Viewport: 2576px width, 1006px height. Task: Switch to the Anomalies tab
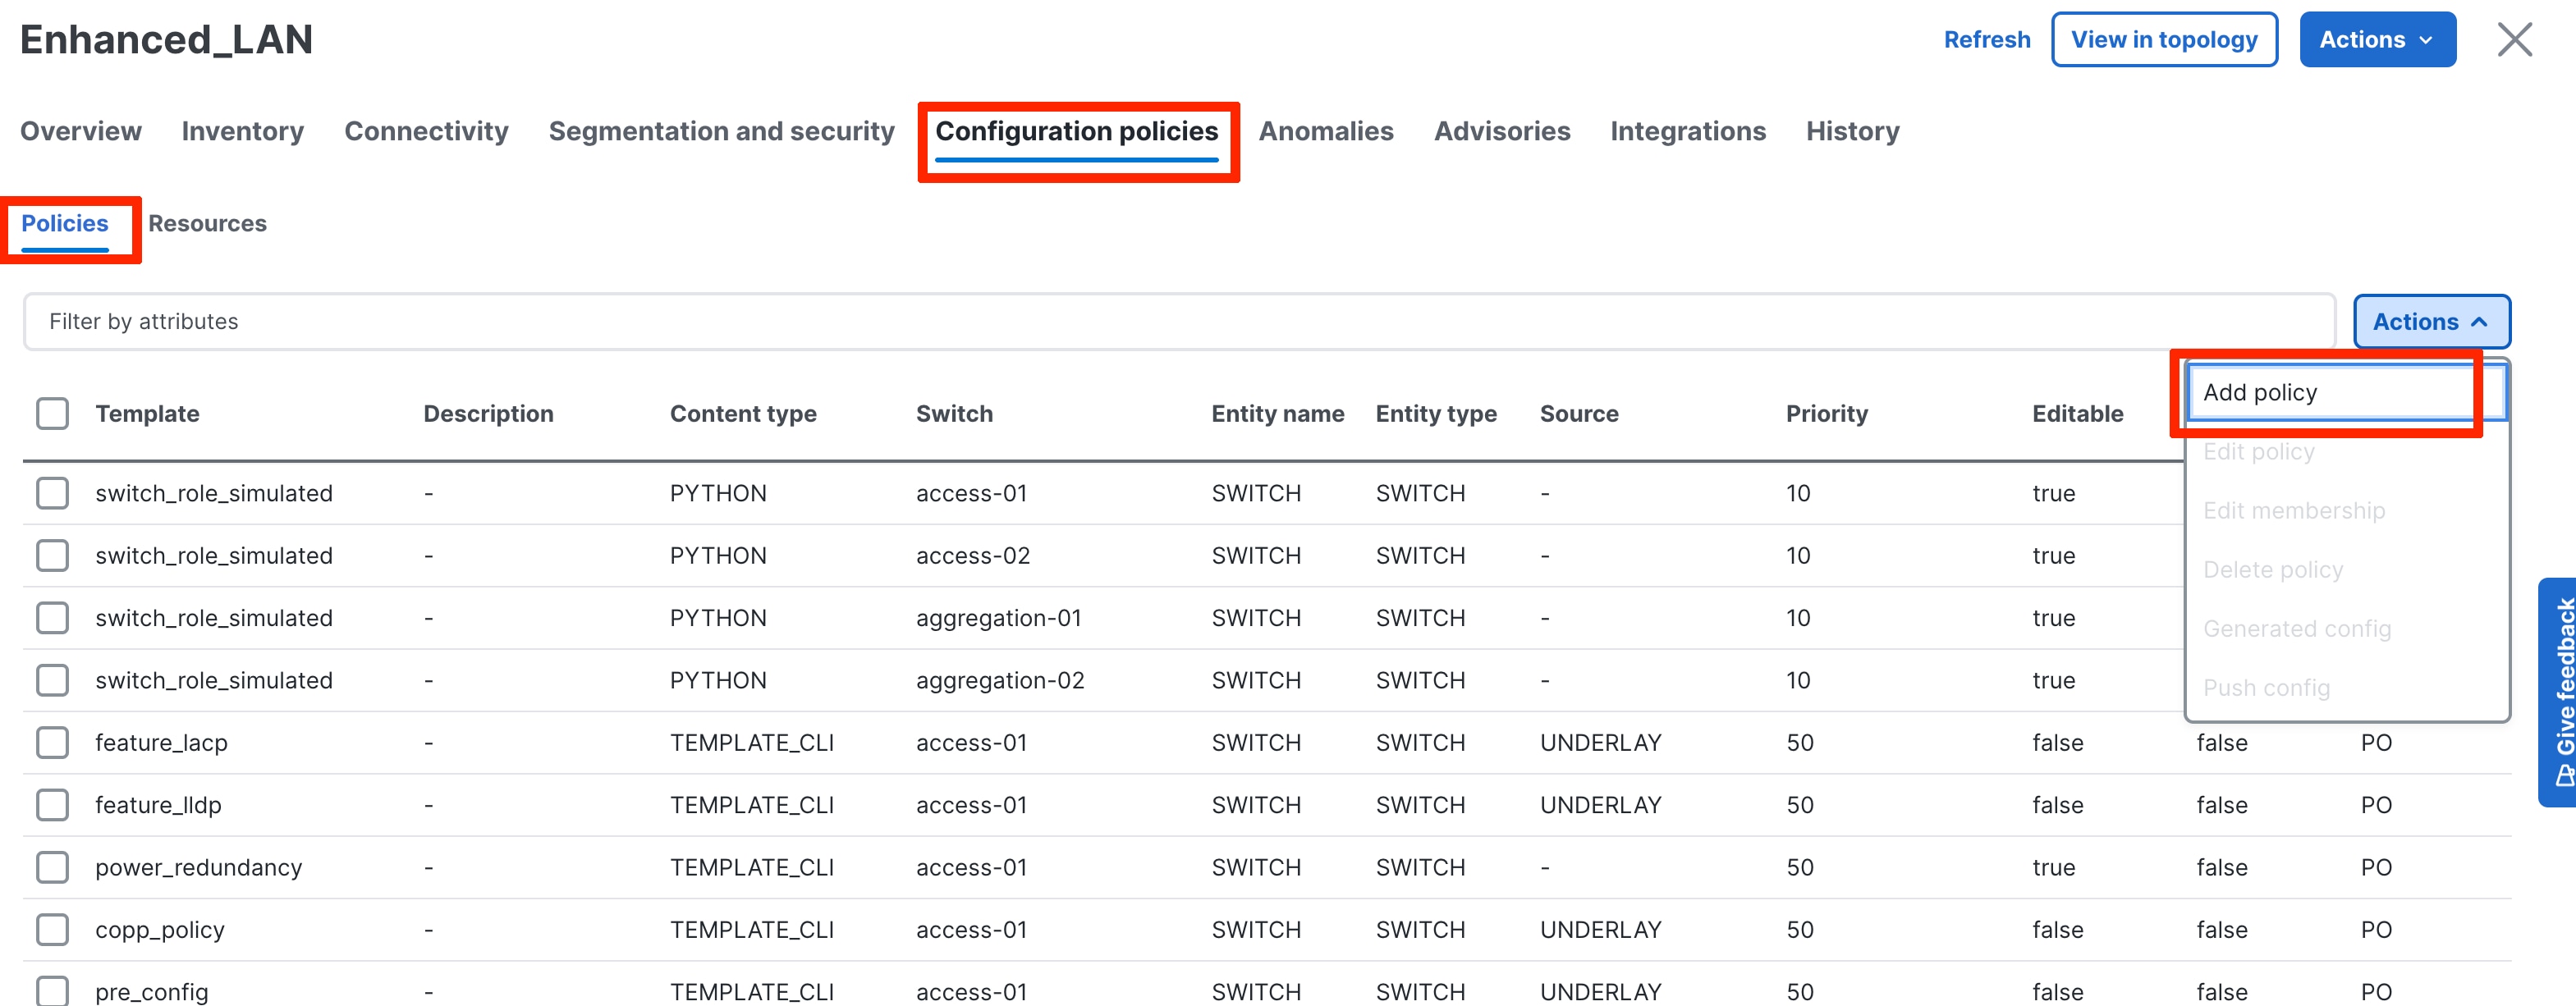1326,131
